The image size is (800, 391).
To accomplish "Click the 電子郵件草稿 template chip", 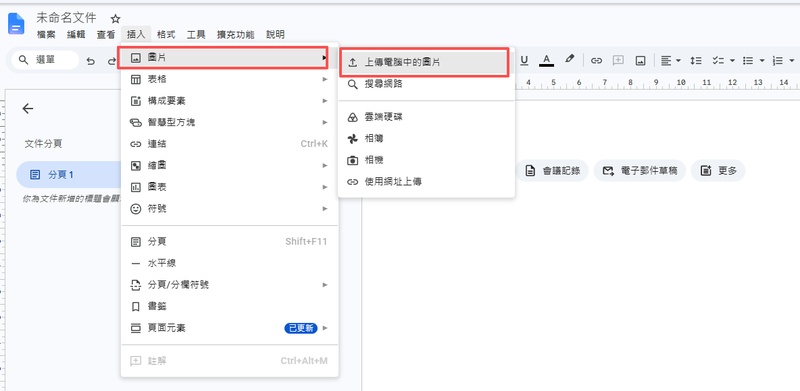I will click(640, 171).
